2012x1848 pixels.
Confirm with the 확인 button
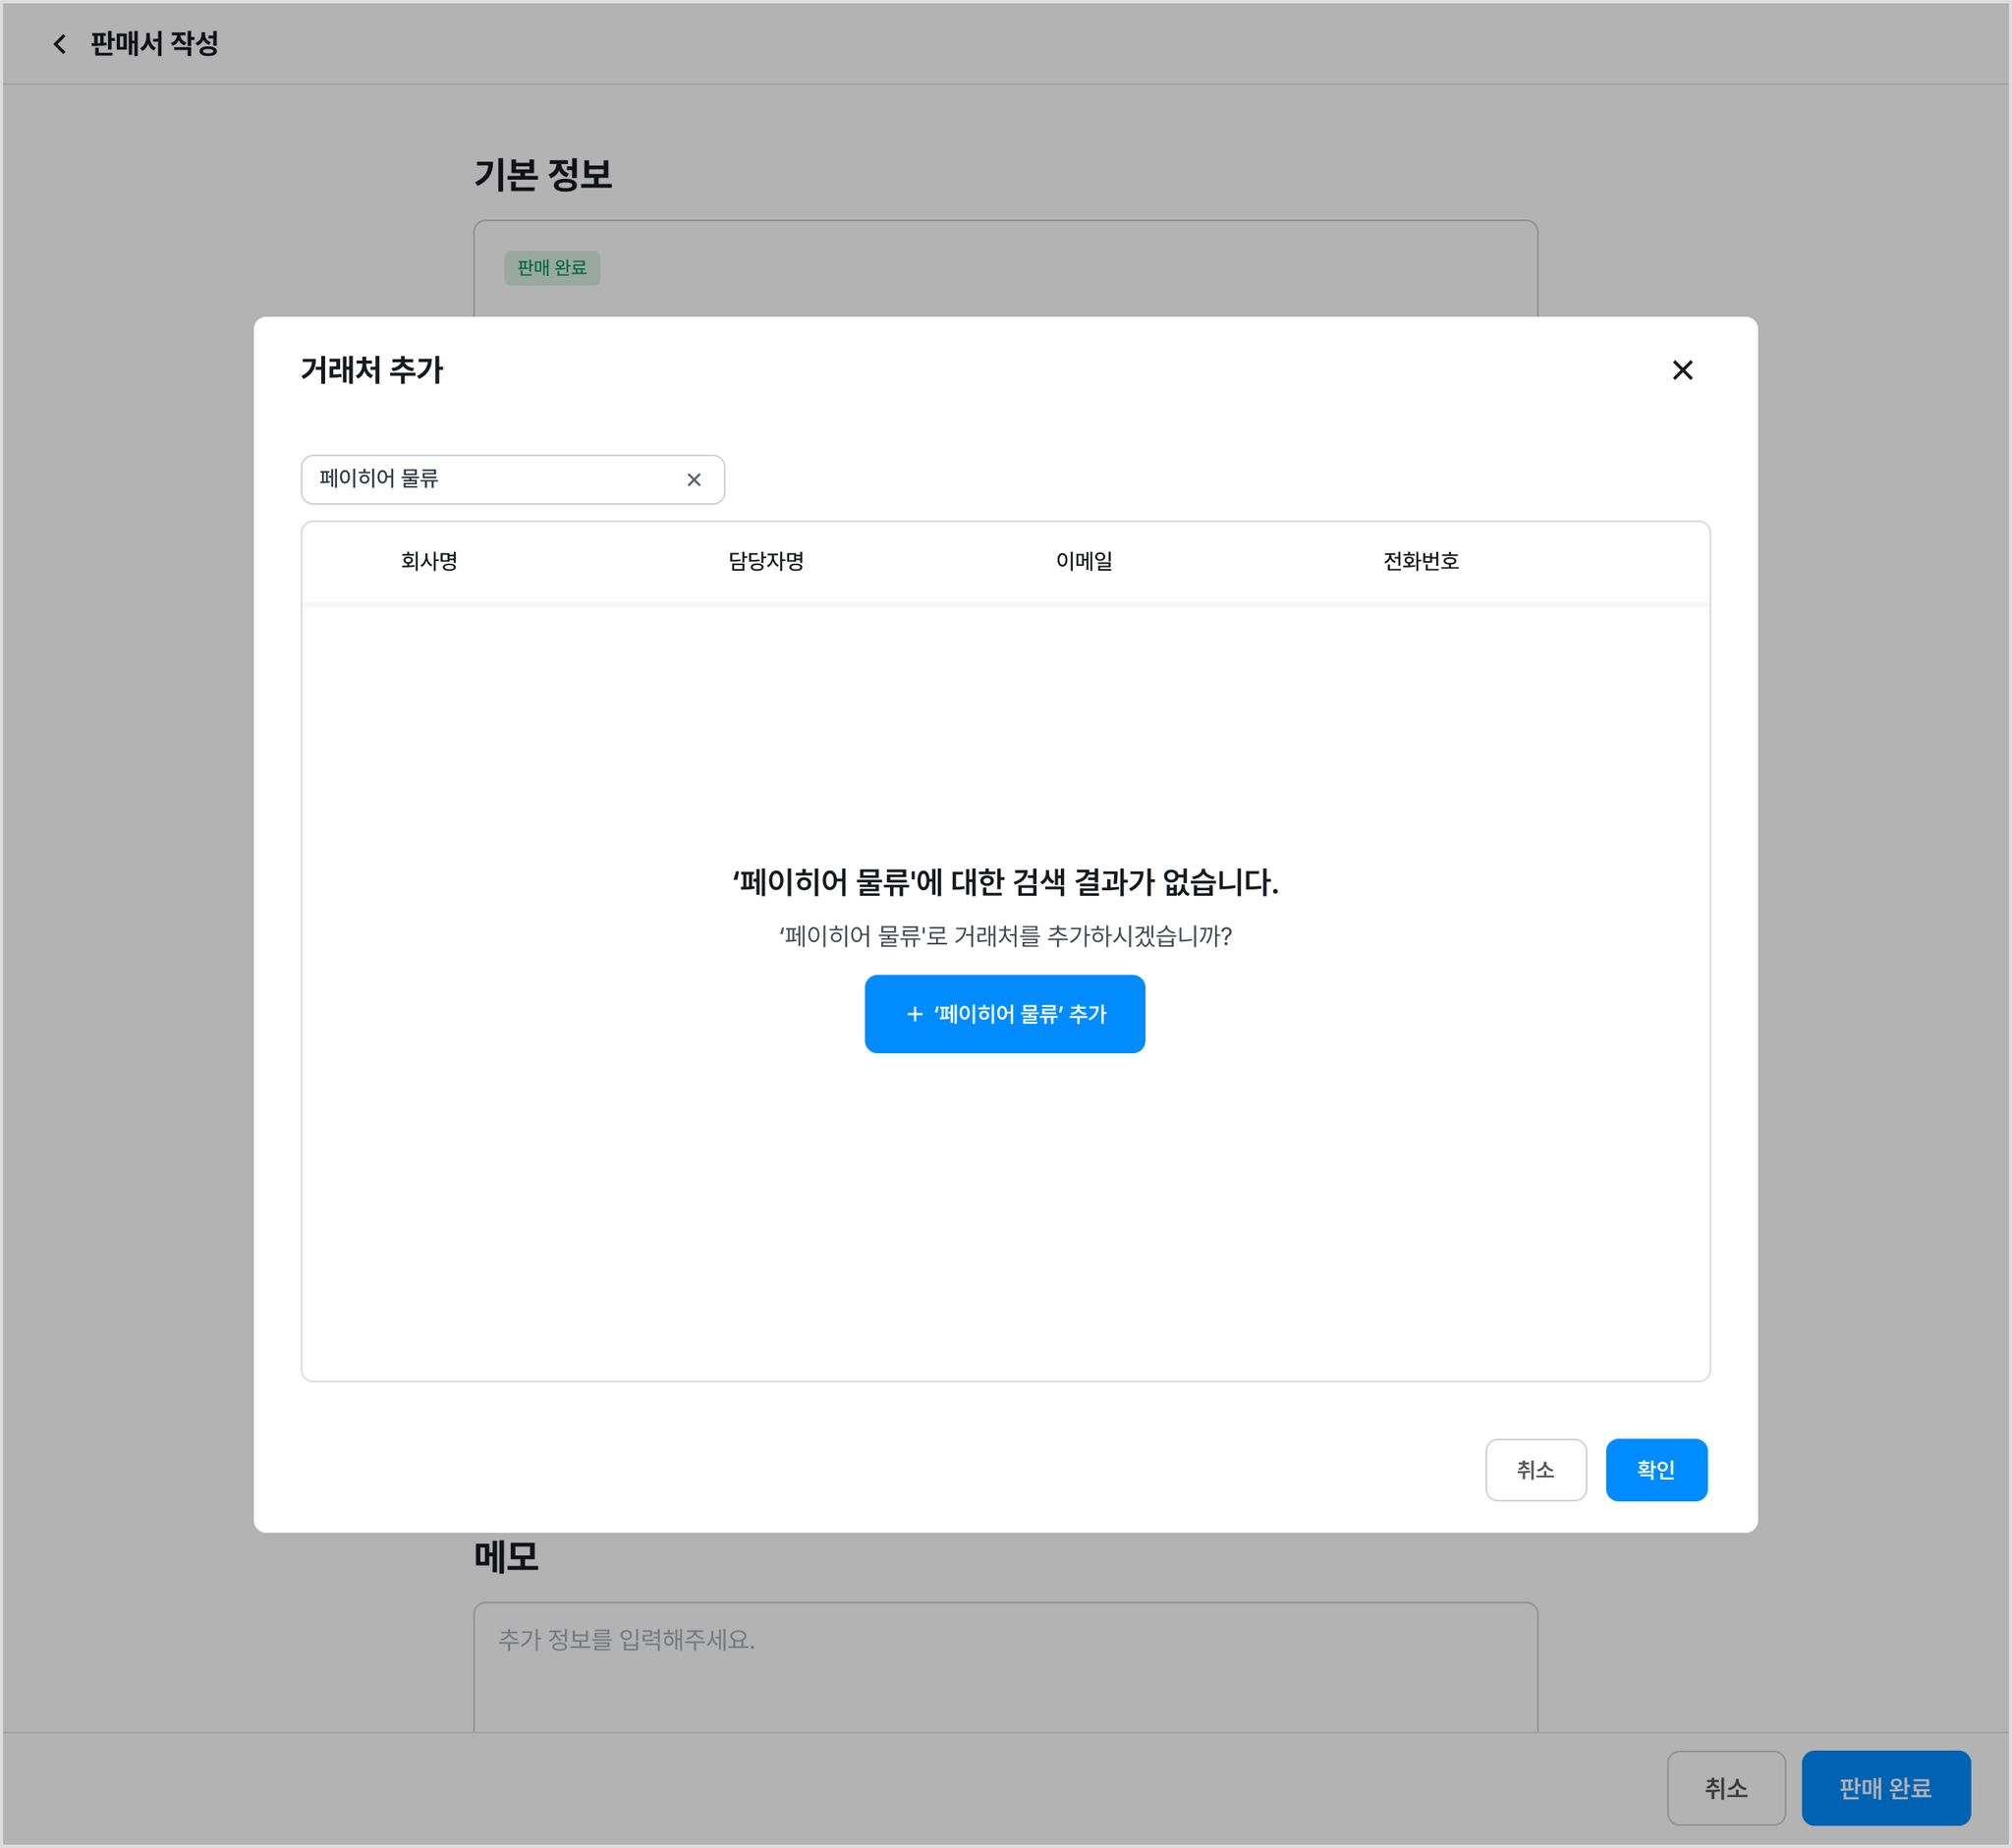(1656, 1470)
